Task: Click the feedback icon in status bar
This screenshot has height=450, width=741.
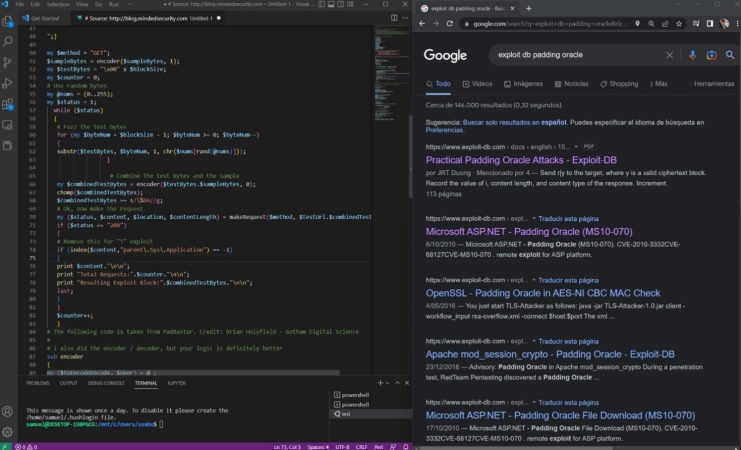Action: click(x=394, y=446)
